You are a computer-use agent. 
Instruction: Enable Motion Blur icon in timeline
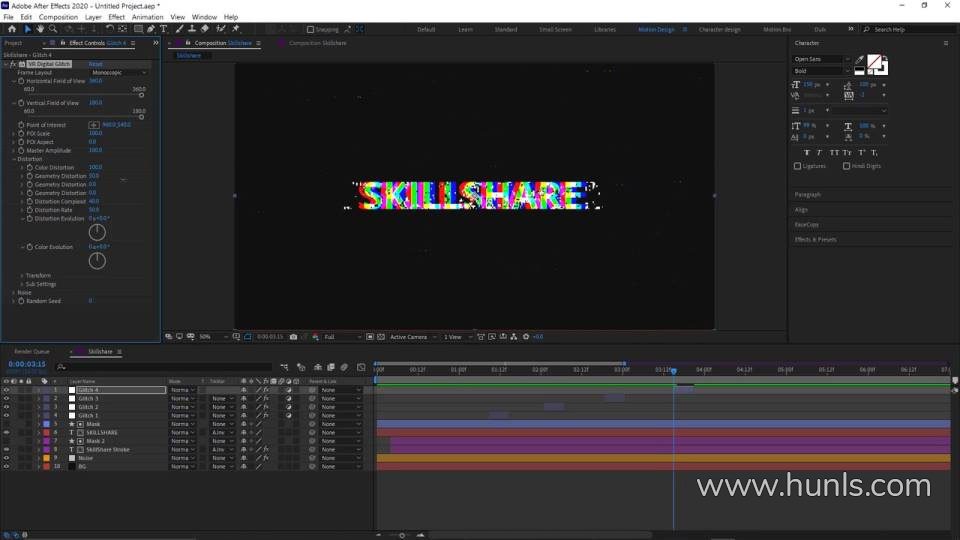click(345, 367)
